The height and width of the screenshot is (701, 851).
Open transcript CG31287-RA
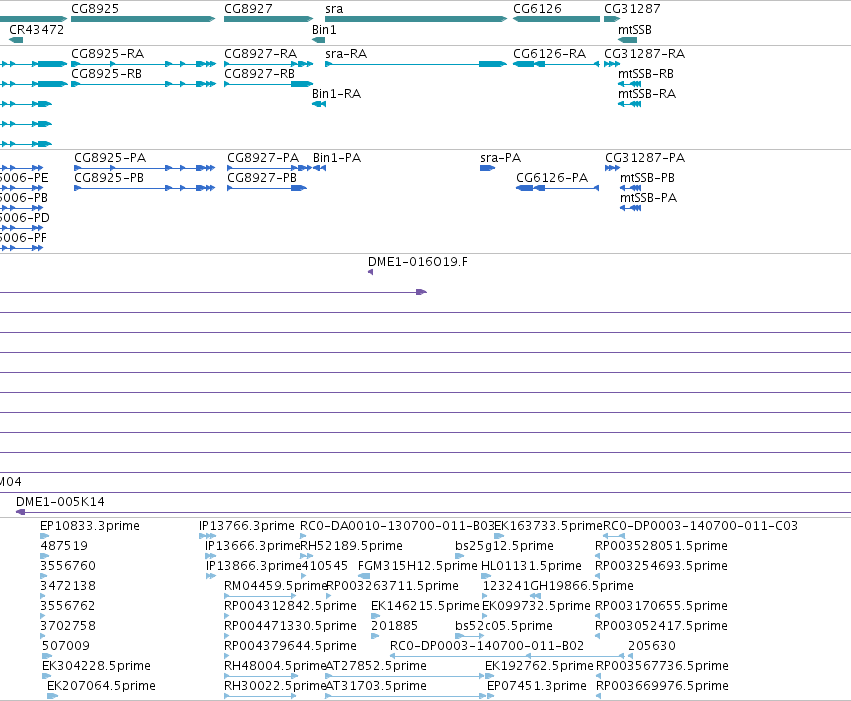pos(645,54)
